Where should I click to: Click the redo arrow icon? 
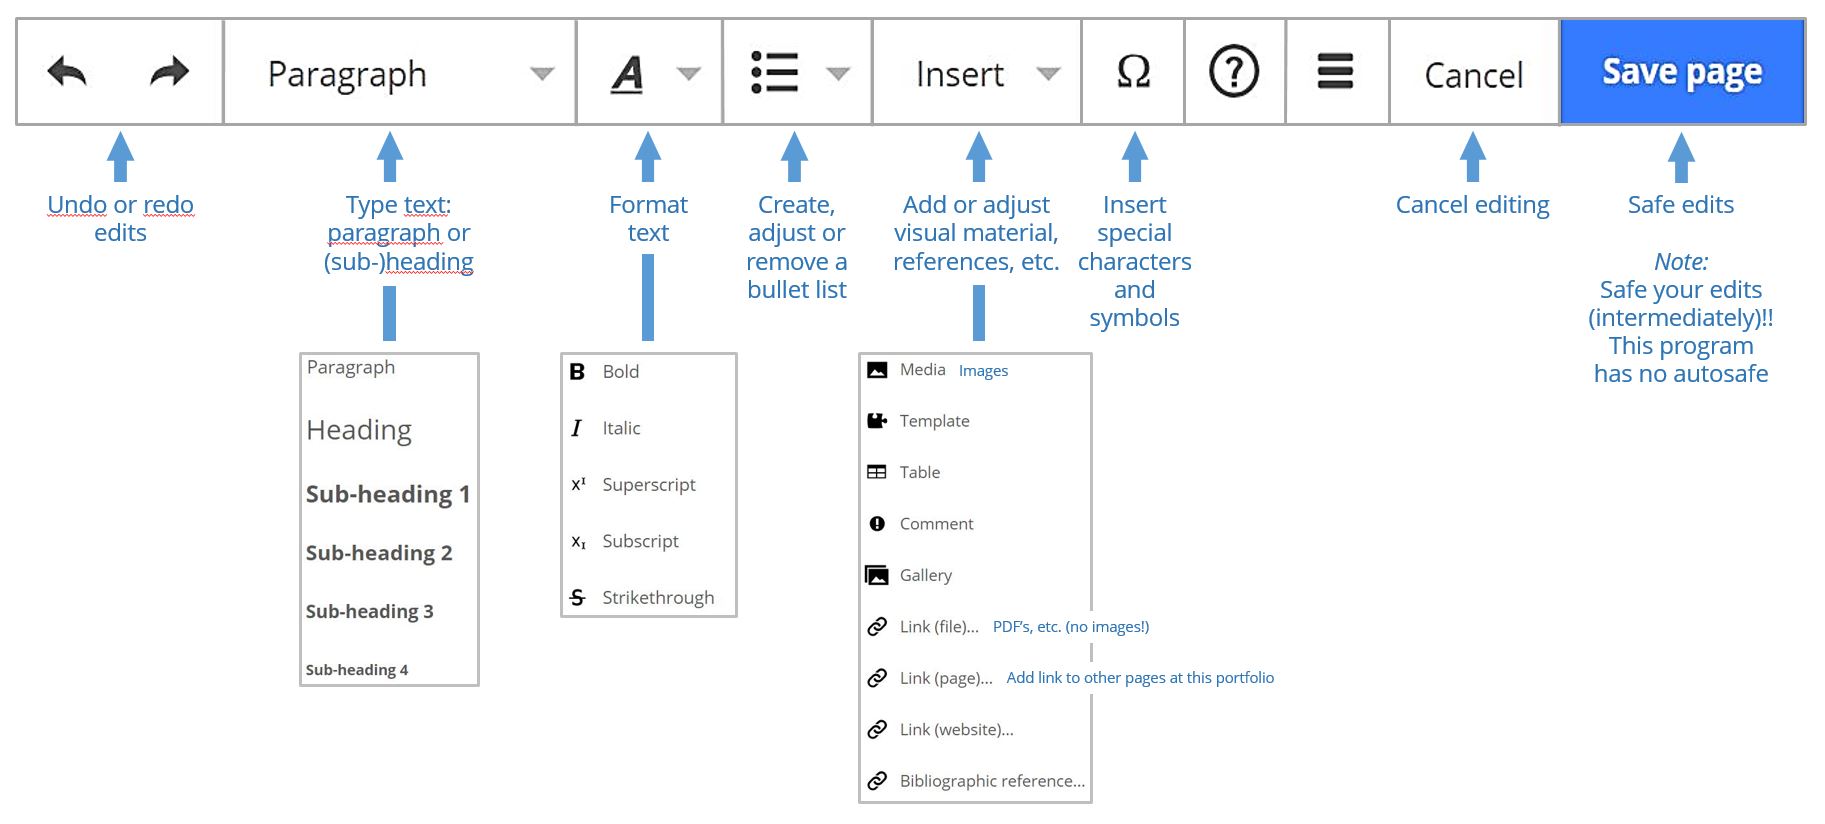pos(169,72)
